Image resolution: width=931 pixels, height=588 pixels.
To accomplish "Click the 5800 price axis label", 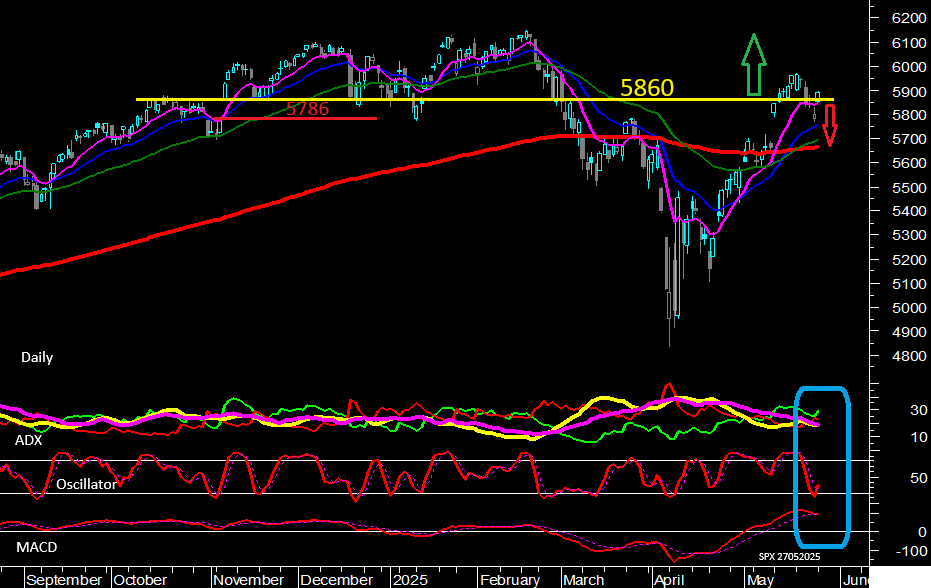I will coord(908,115).
